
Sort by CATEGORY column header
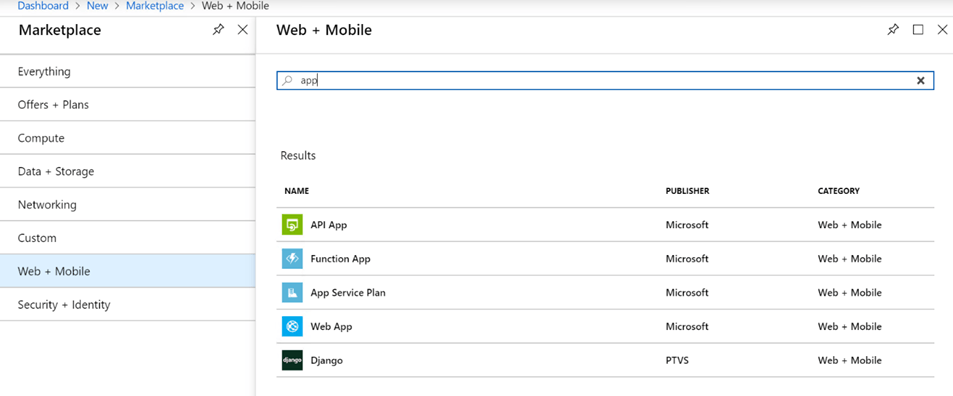[839, 191]
